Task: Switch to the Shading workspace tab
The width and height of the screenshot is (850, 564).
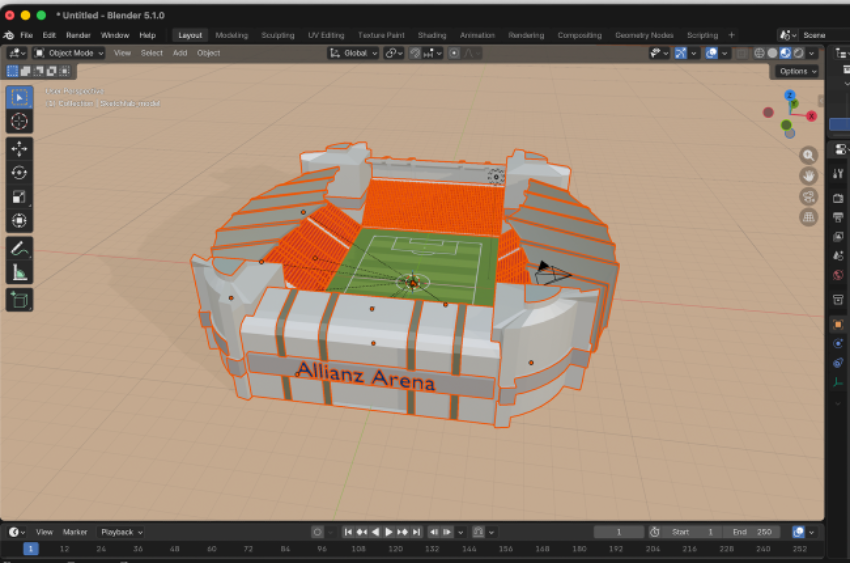Action: (x=432, y=35)
